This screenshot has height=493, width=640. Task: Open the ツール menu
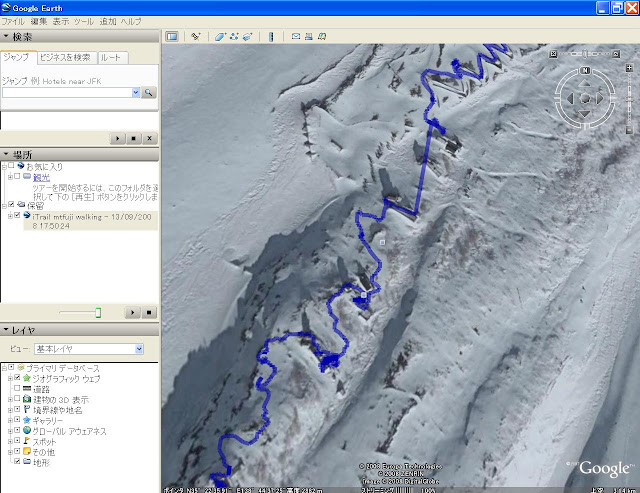84,22
